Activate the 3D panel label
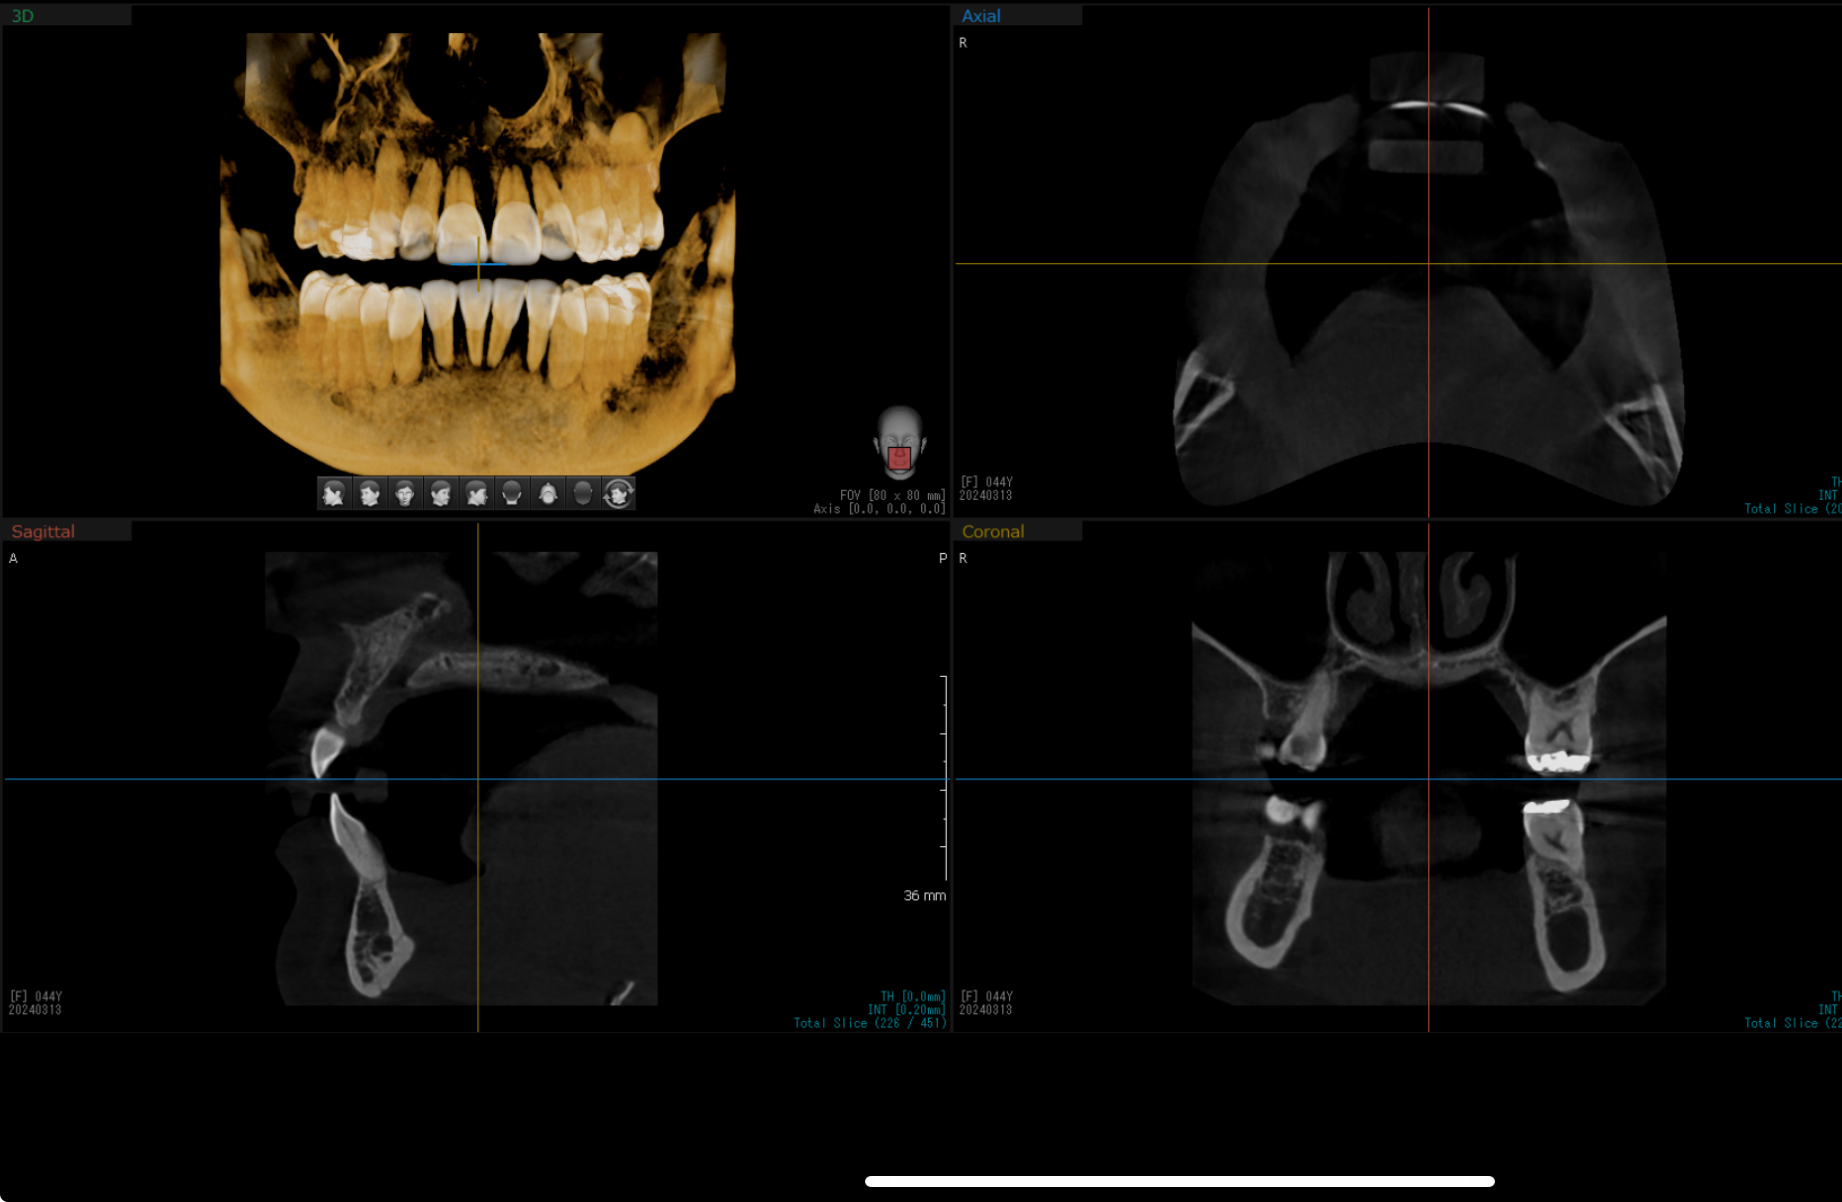1842x1202 pixels. pos(23,16)
